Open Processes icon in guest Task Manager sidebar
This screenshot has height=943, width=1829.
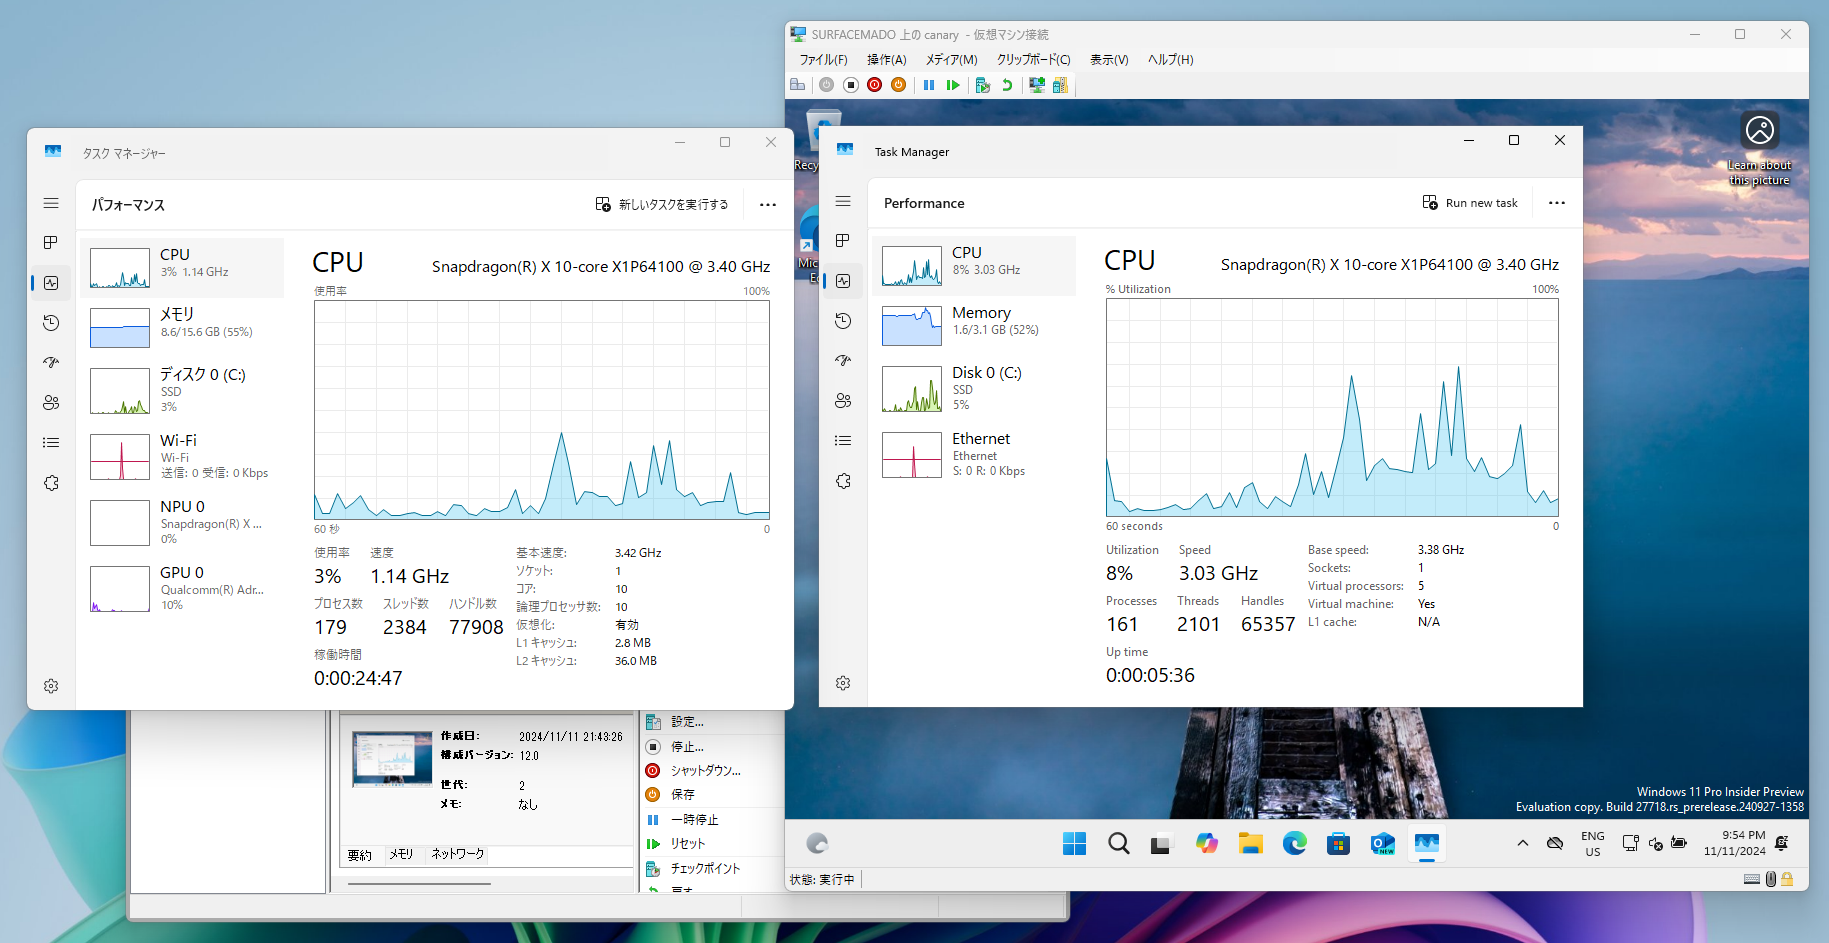tap(843, 241)
